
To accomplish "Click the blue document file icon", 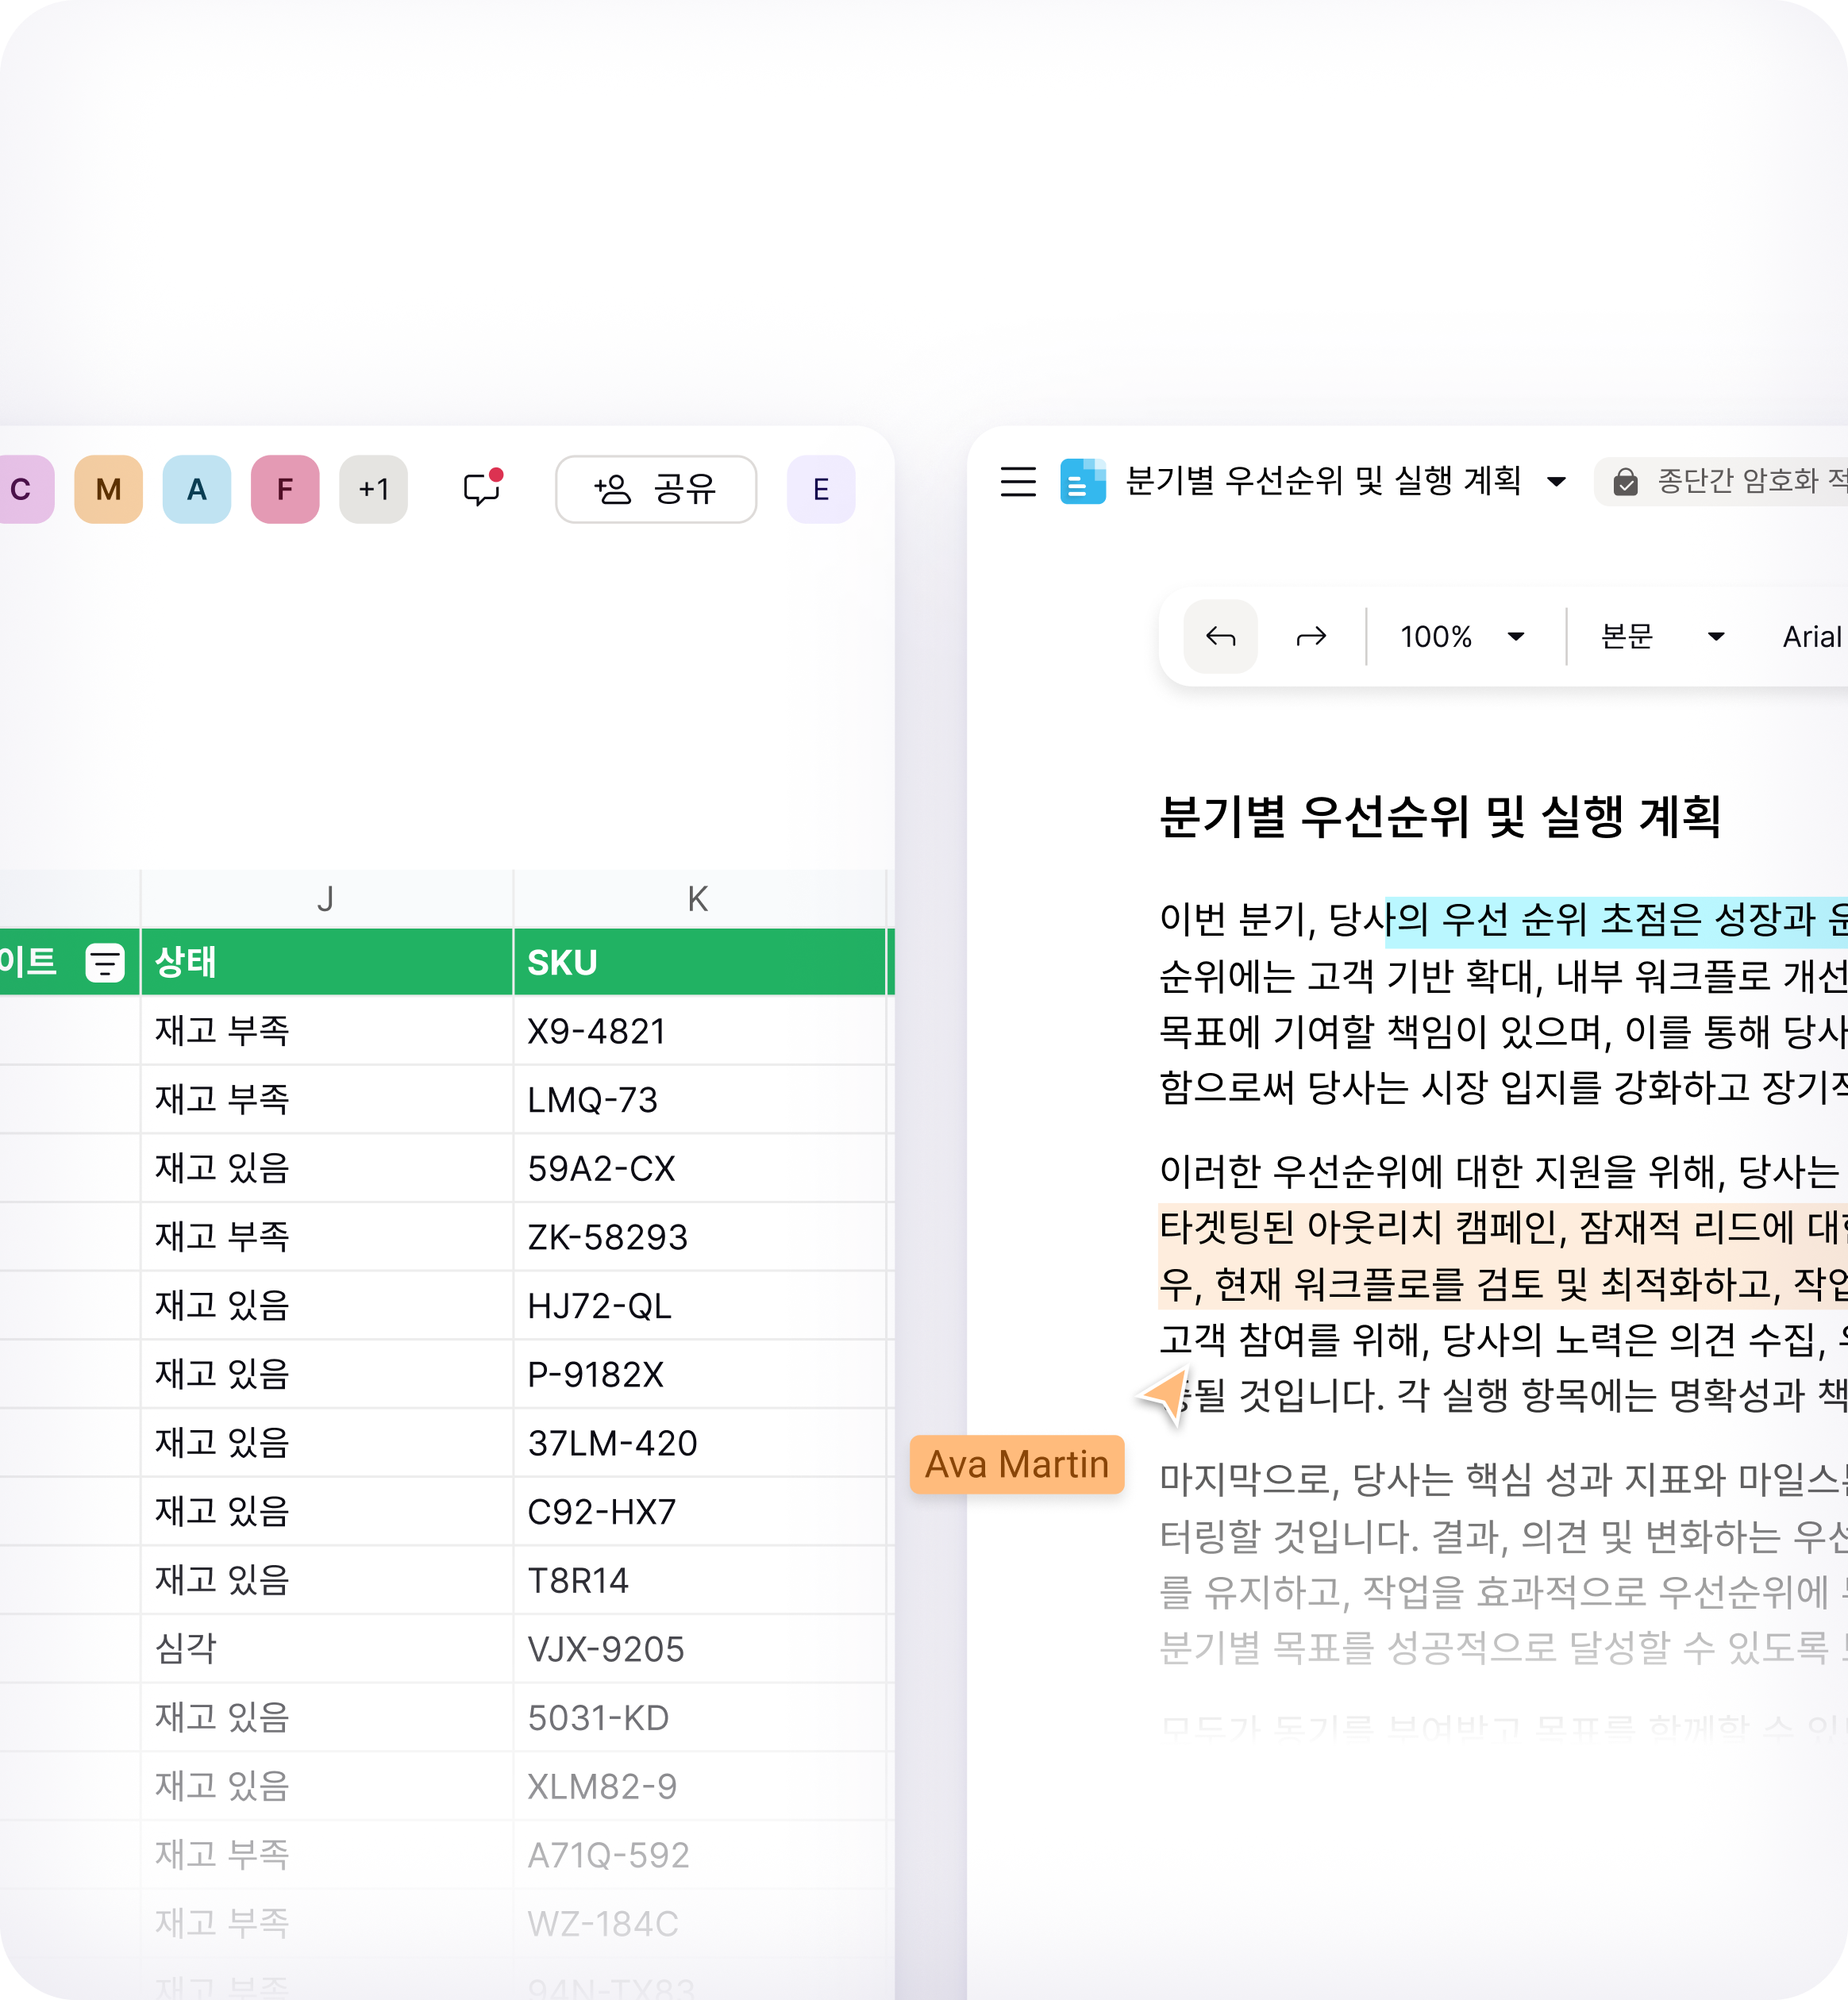I will pyautogui.click(x=1083, y=482).
